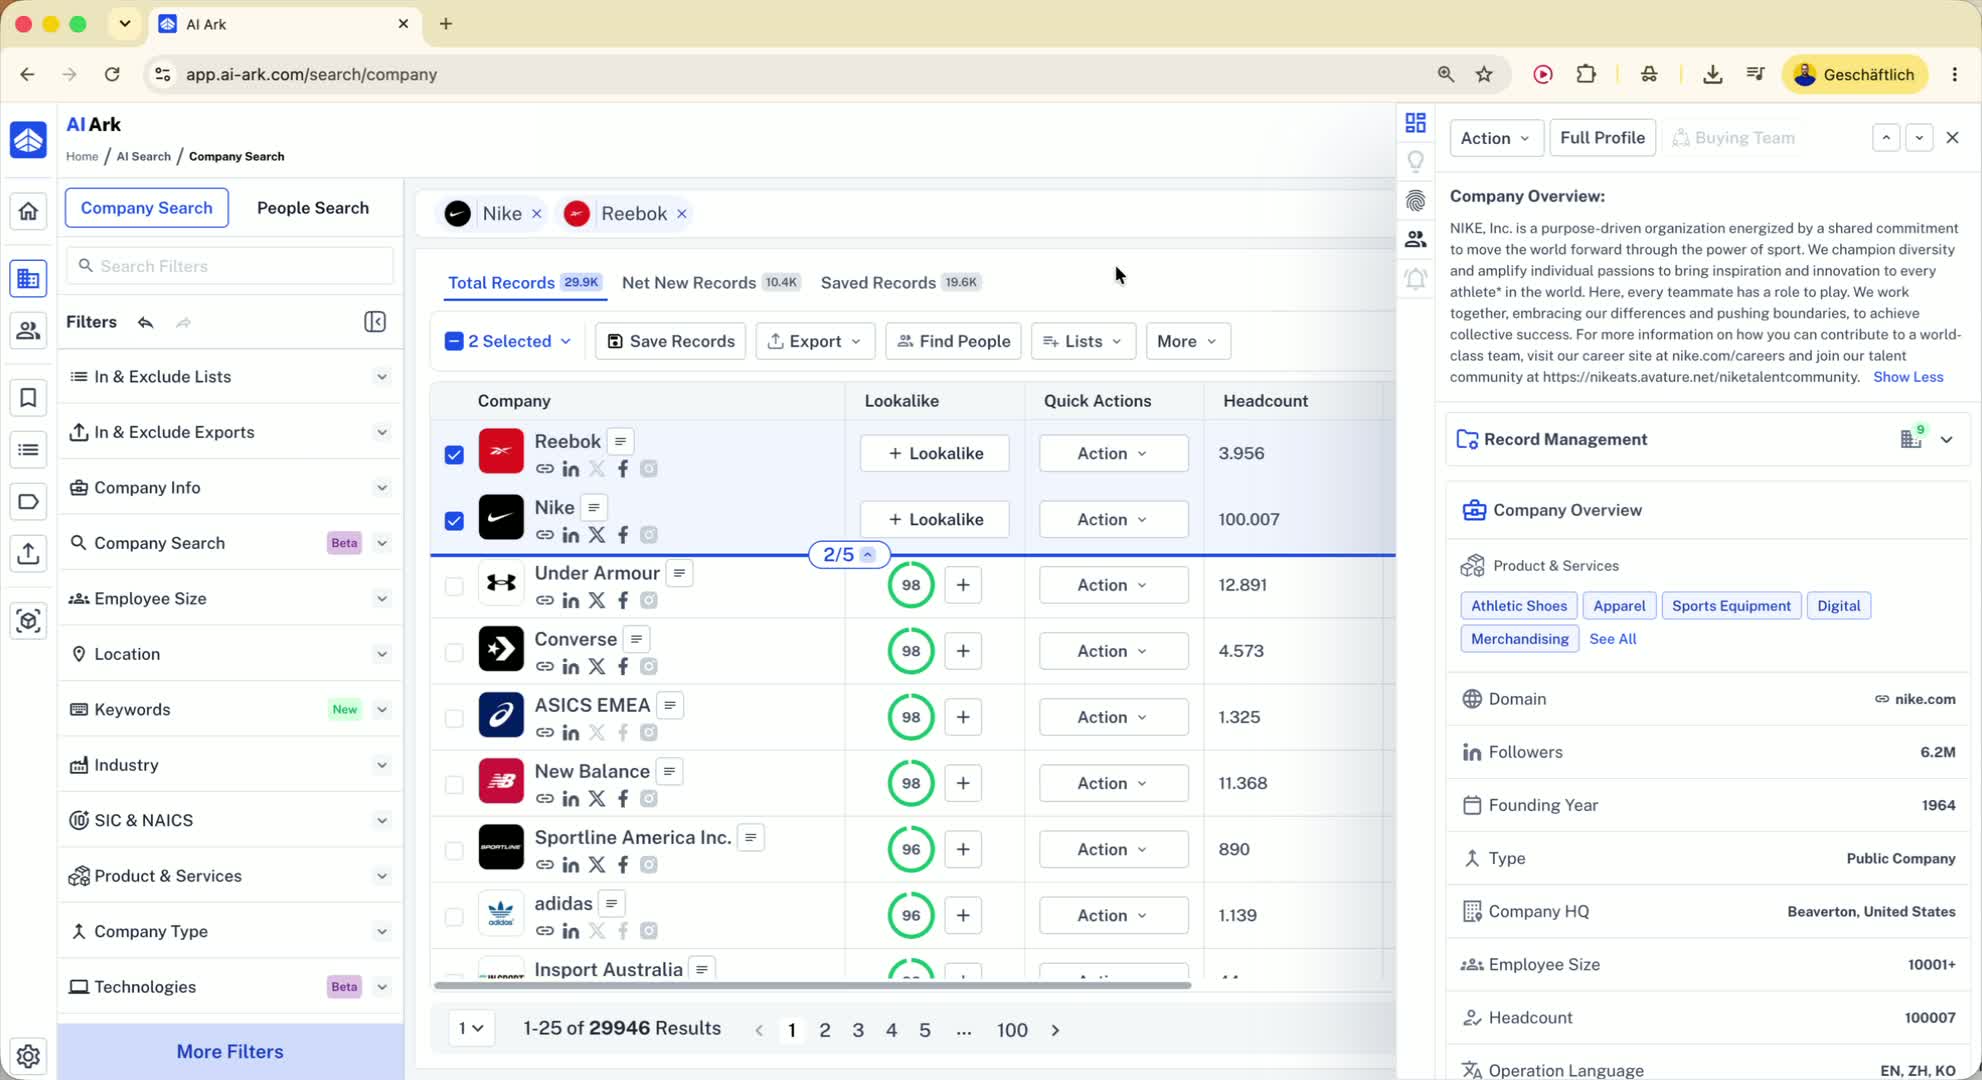Open the home icon in left sidebar
This screenshot has width=1982, height=1080.
[28, 211]
